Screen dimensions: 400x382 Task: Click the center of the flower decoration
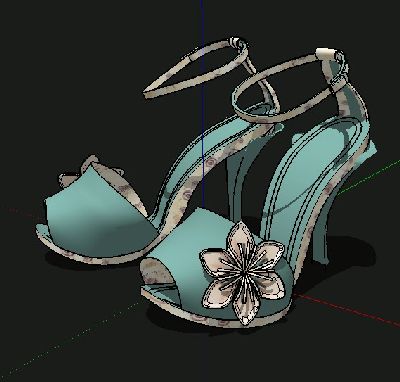[x=244, y=273]
